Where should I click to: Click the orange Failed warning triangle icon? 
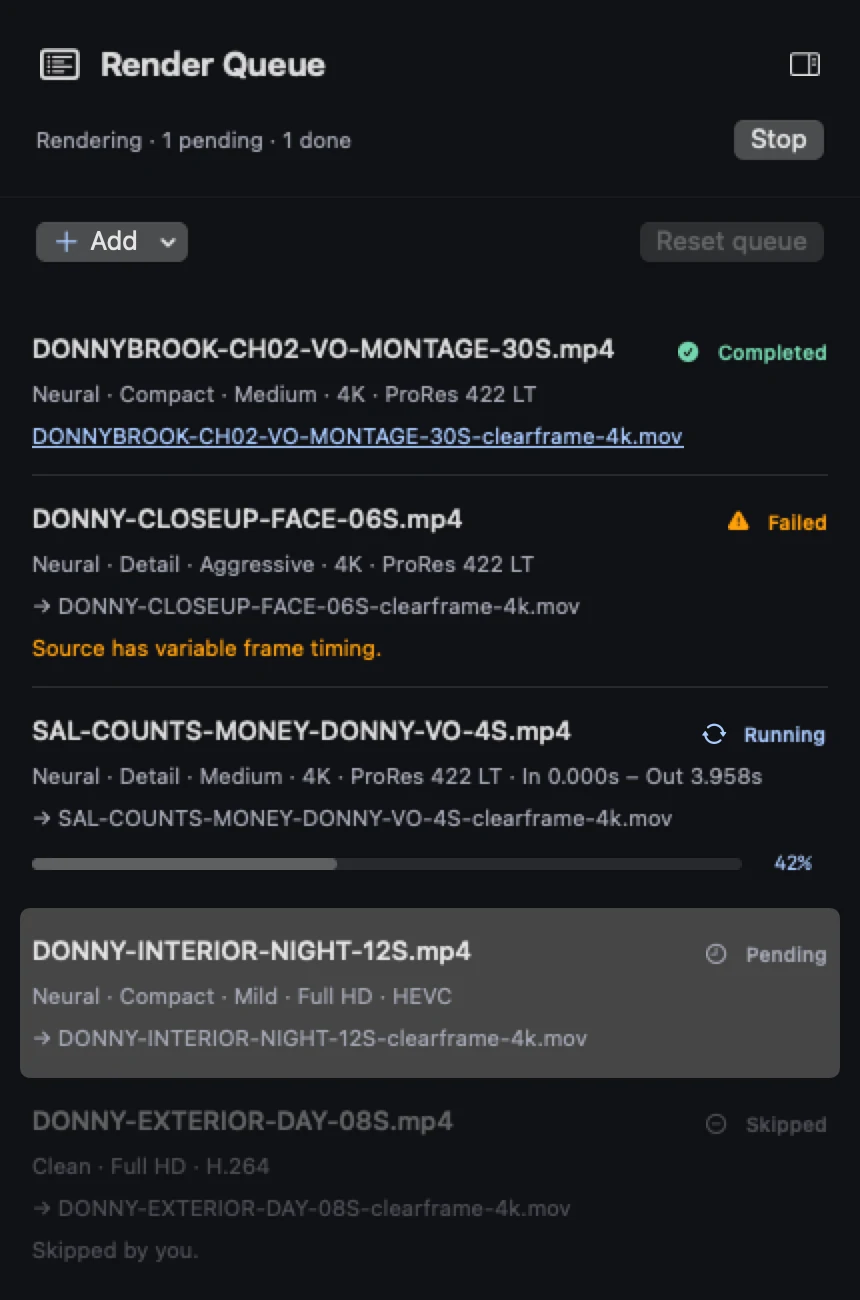pyautogui.click(x=738, y=521)
